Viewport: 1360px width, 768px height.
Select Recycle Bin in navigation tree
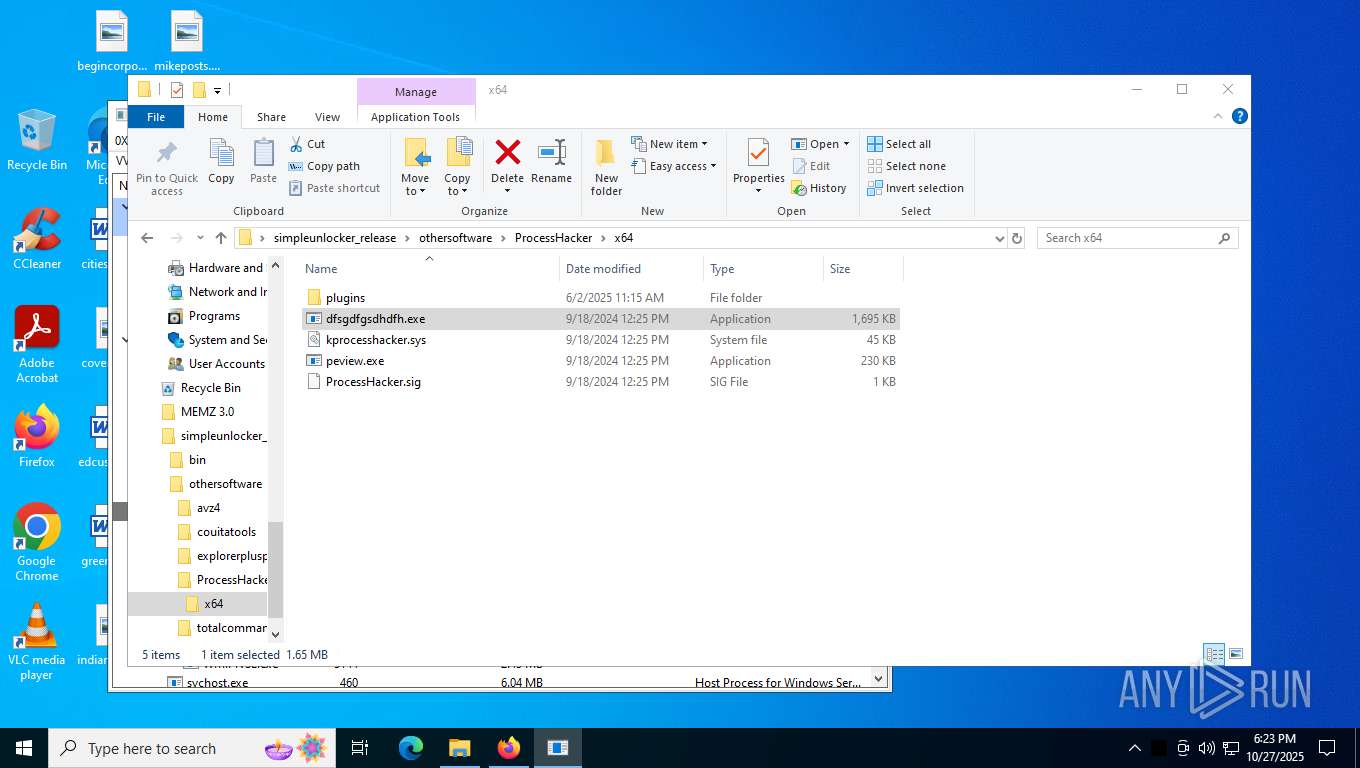click(210, 388)
